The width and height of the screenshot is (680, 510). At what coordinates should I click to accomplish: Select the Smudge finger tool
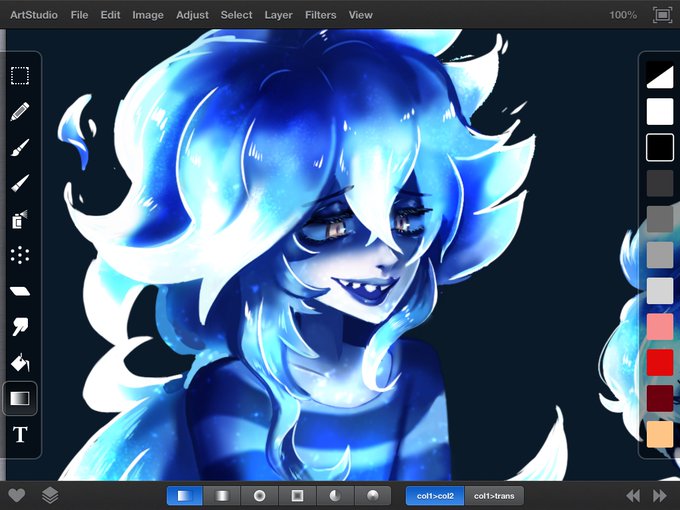[x=20, y=327]
